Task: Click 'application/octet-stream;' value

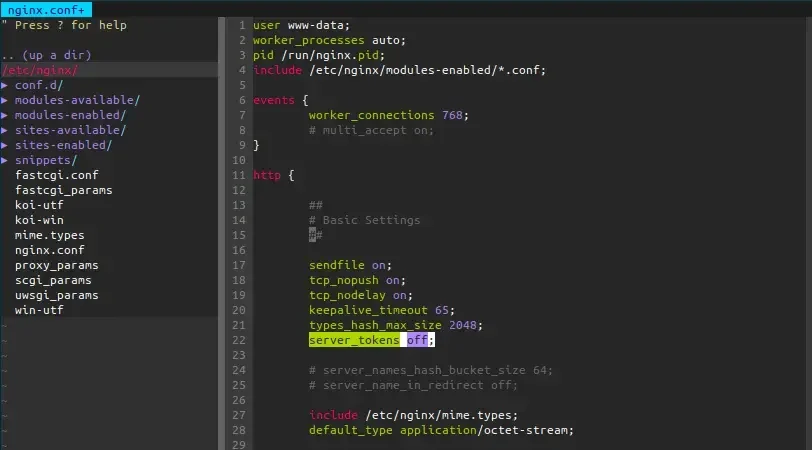Action: (x=487, y=430)
